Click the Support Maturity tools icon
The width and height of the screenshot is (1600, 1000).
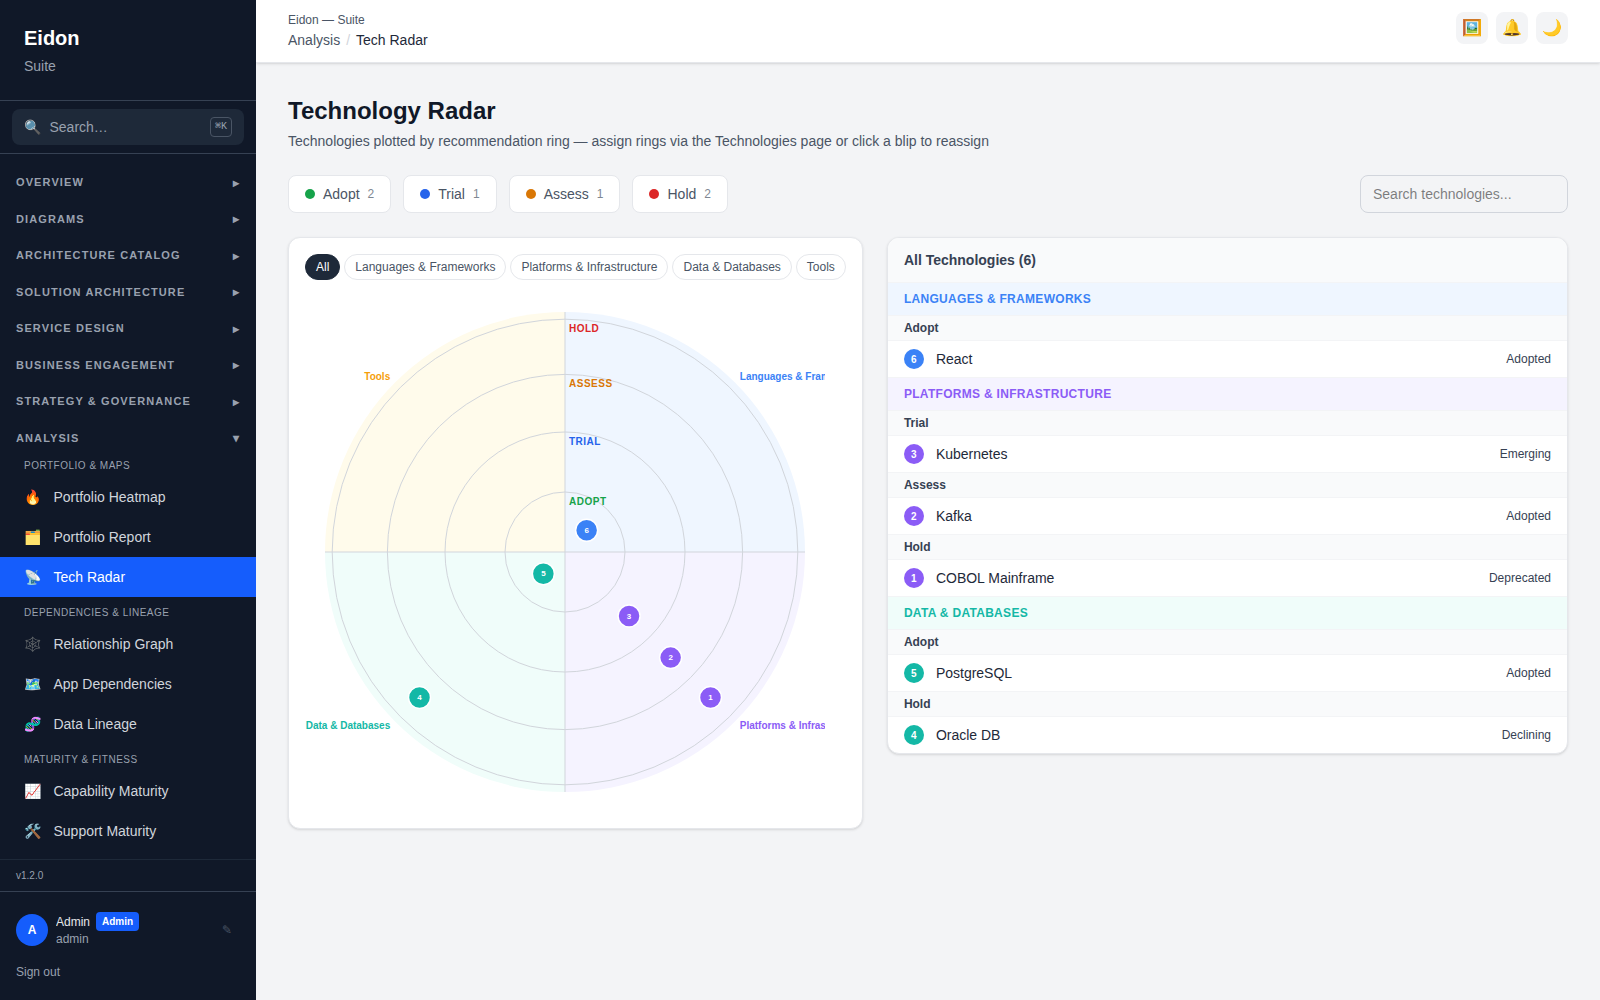[33, 831]
